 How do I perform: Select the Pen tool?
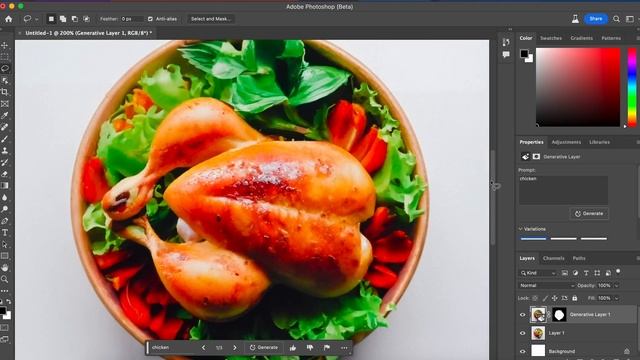point(5,221)
